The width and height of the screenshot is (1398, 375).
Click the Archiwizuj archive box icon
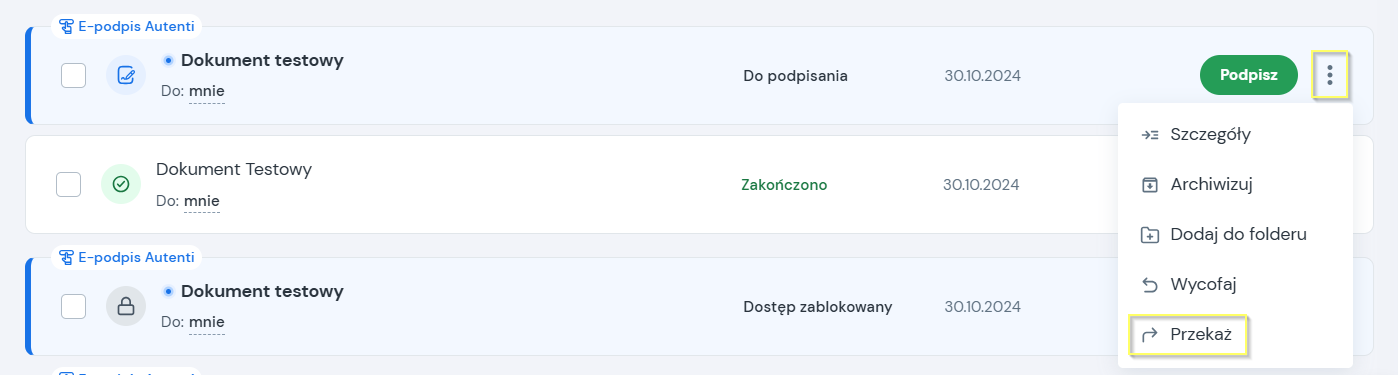[1150, 185]
